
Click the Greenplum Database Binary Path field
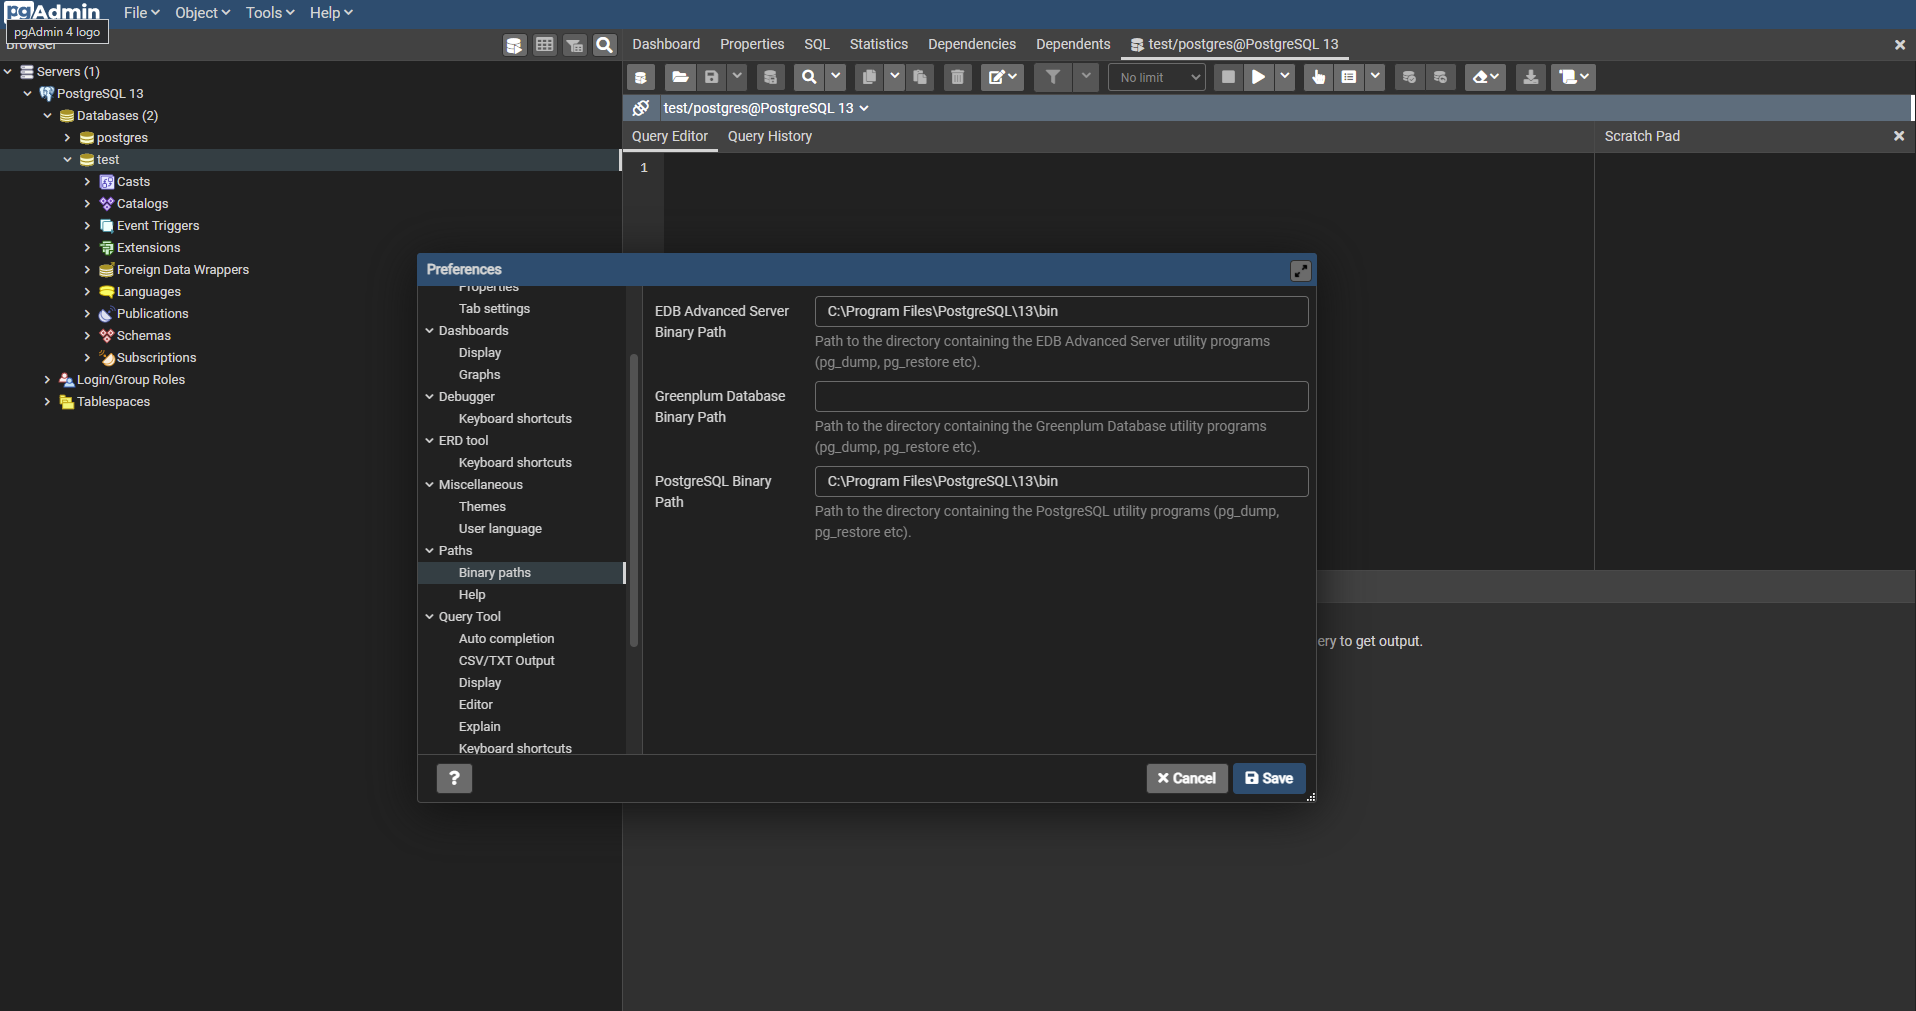pyautogui.click(x=1061, y=396)
